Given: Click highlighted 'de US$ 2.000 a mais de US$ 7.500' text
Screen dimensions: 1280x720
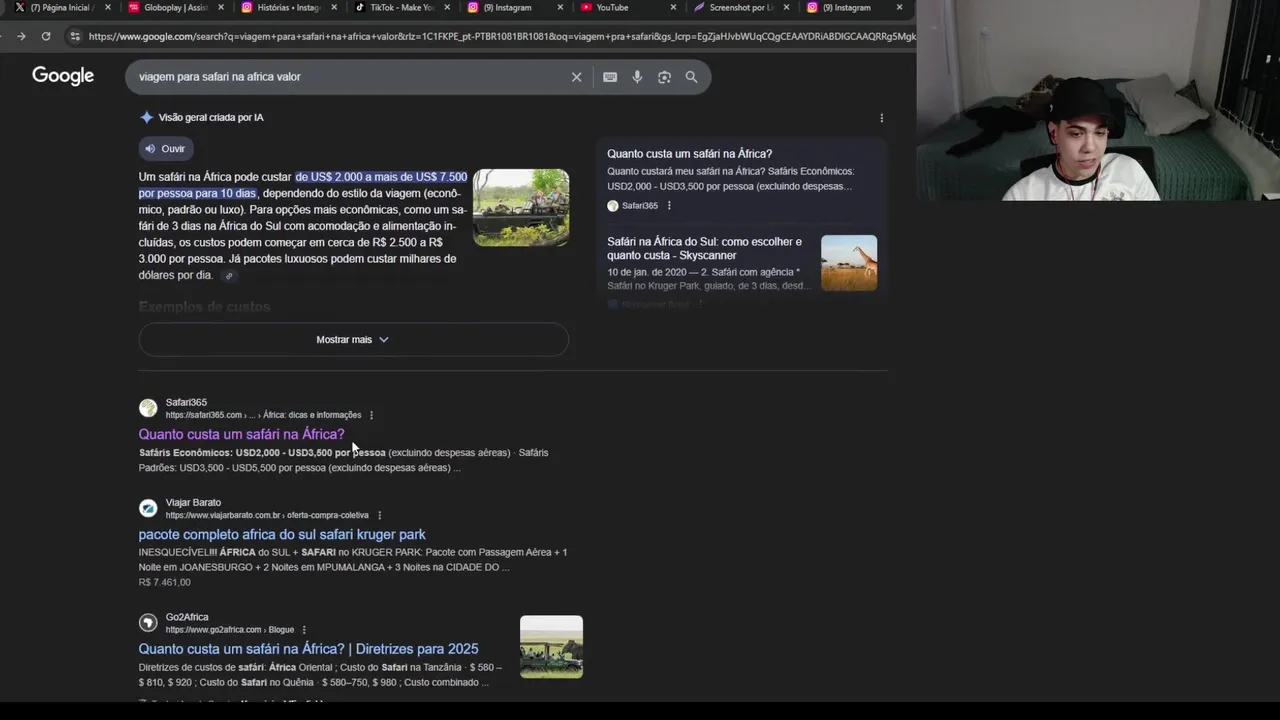Looking at the screenshot, I should pyautogui.click(x=381, y=177).
